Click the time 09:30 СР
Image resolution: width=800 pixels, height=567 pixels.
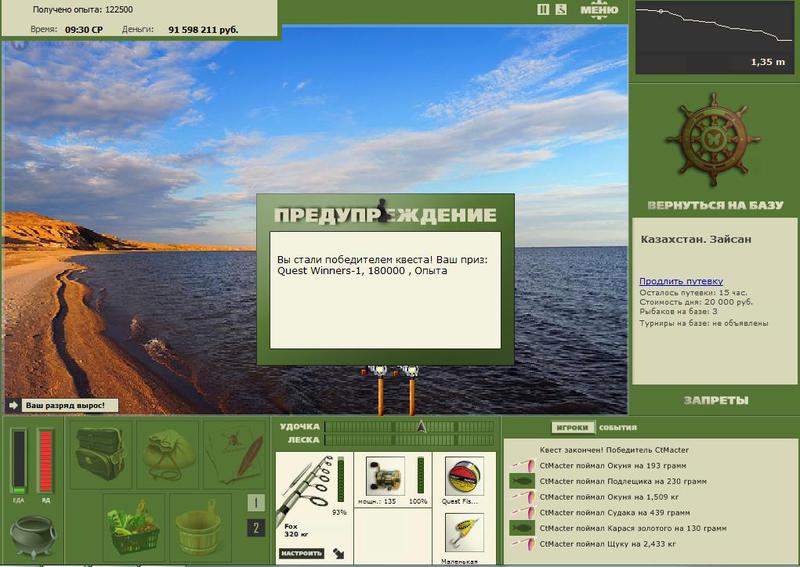tap(84, 30)
